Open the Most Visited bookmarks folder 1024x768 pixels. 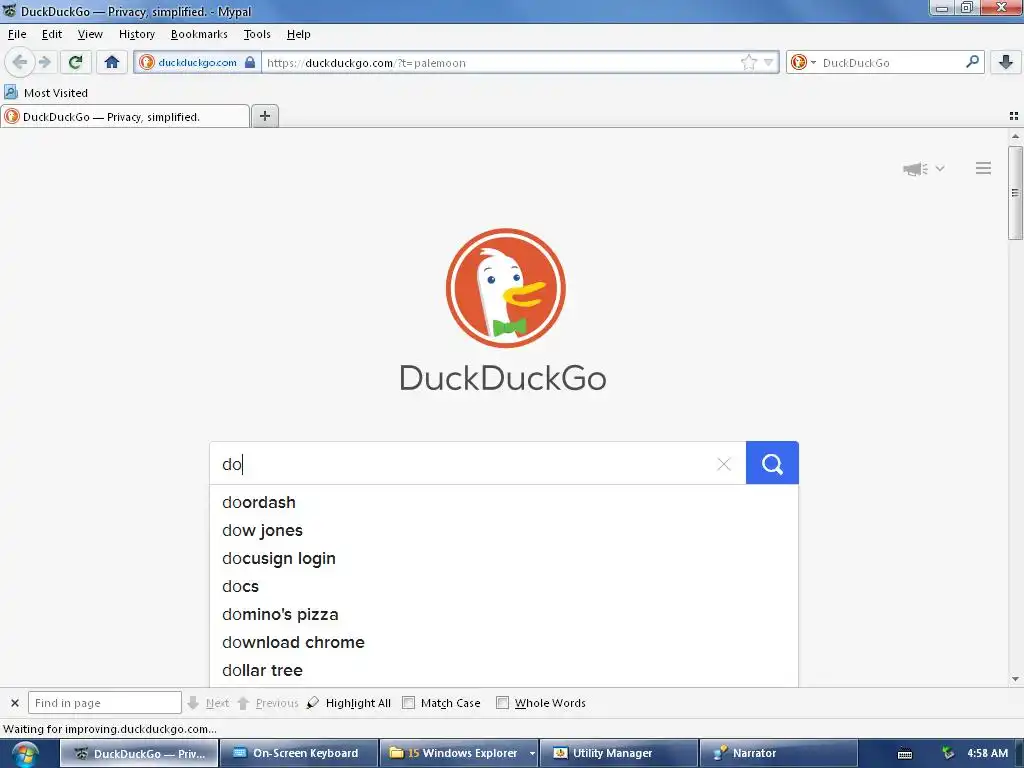click(46, 93)
